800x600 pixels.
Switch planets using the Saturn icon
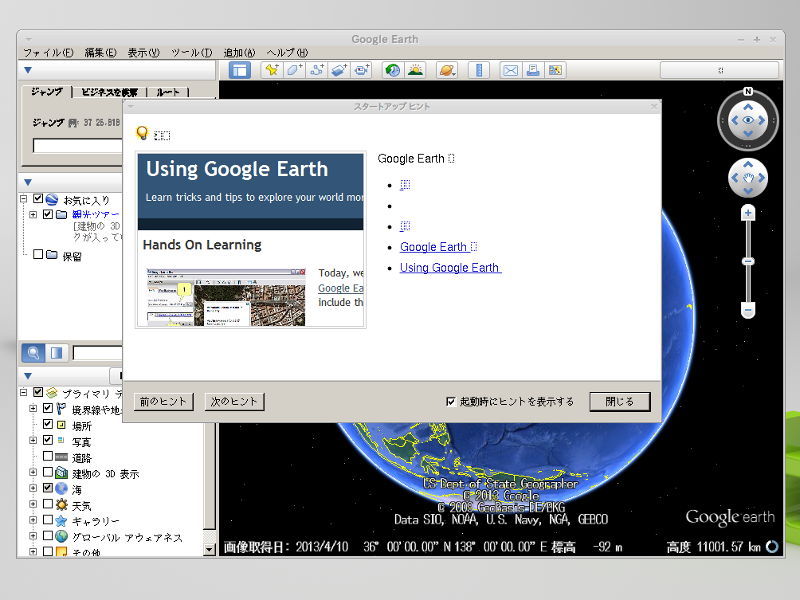point(446,70)
